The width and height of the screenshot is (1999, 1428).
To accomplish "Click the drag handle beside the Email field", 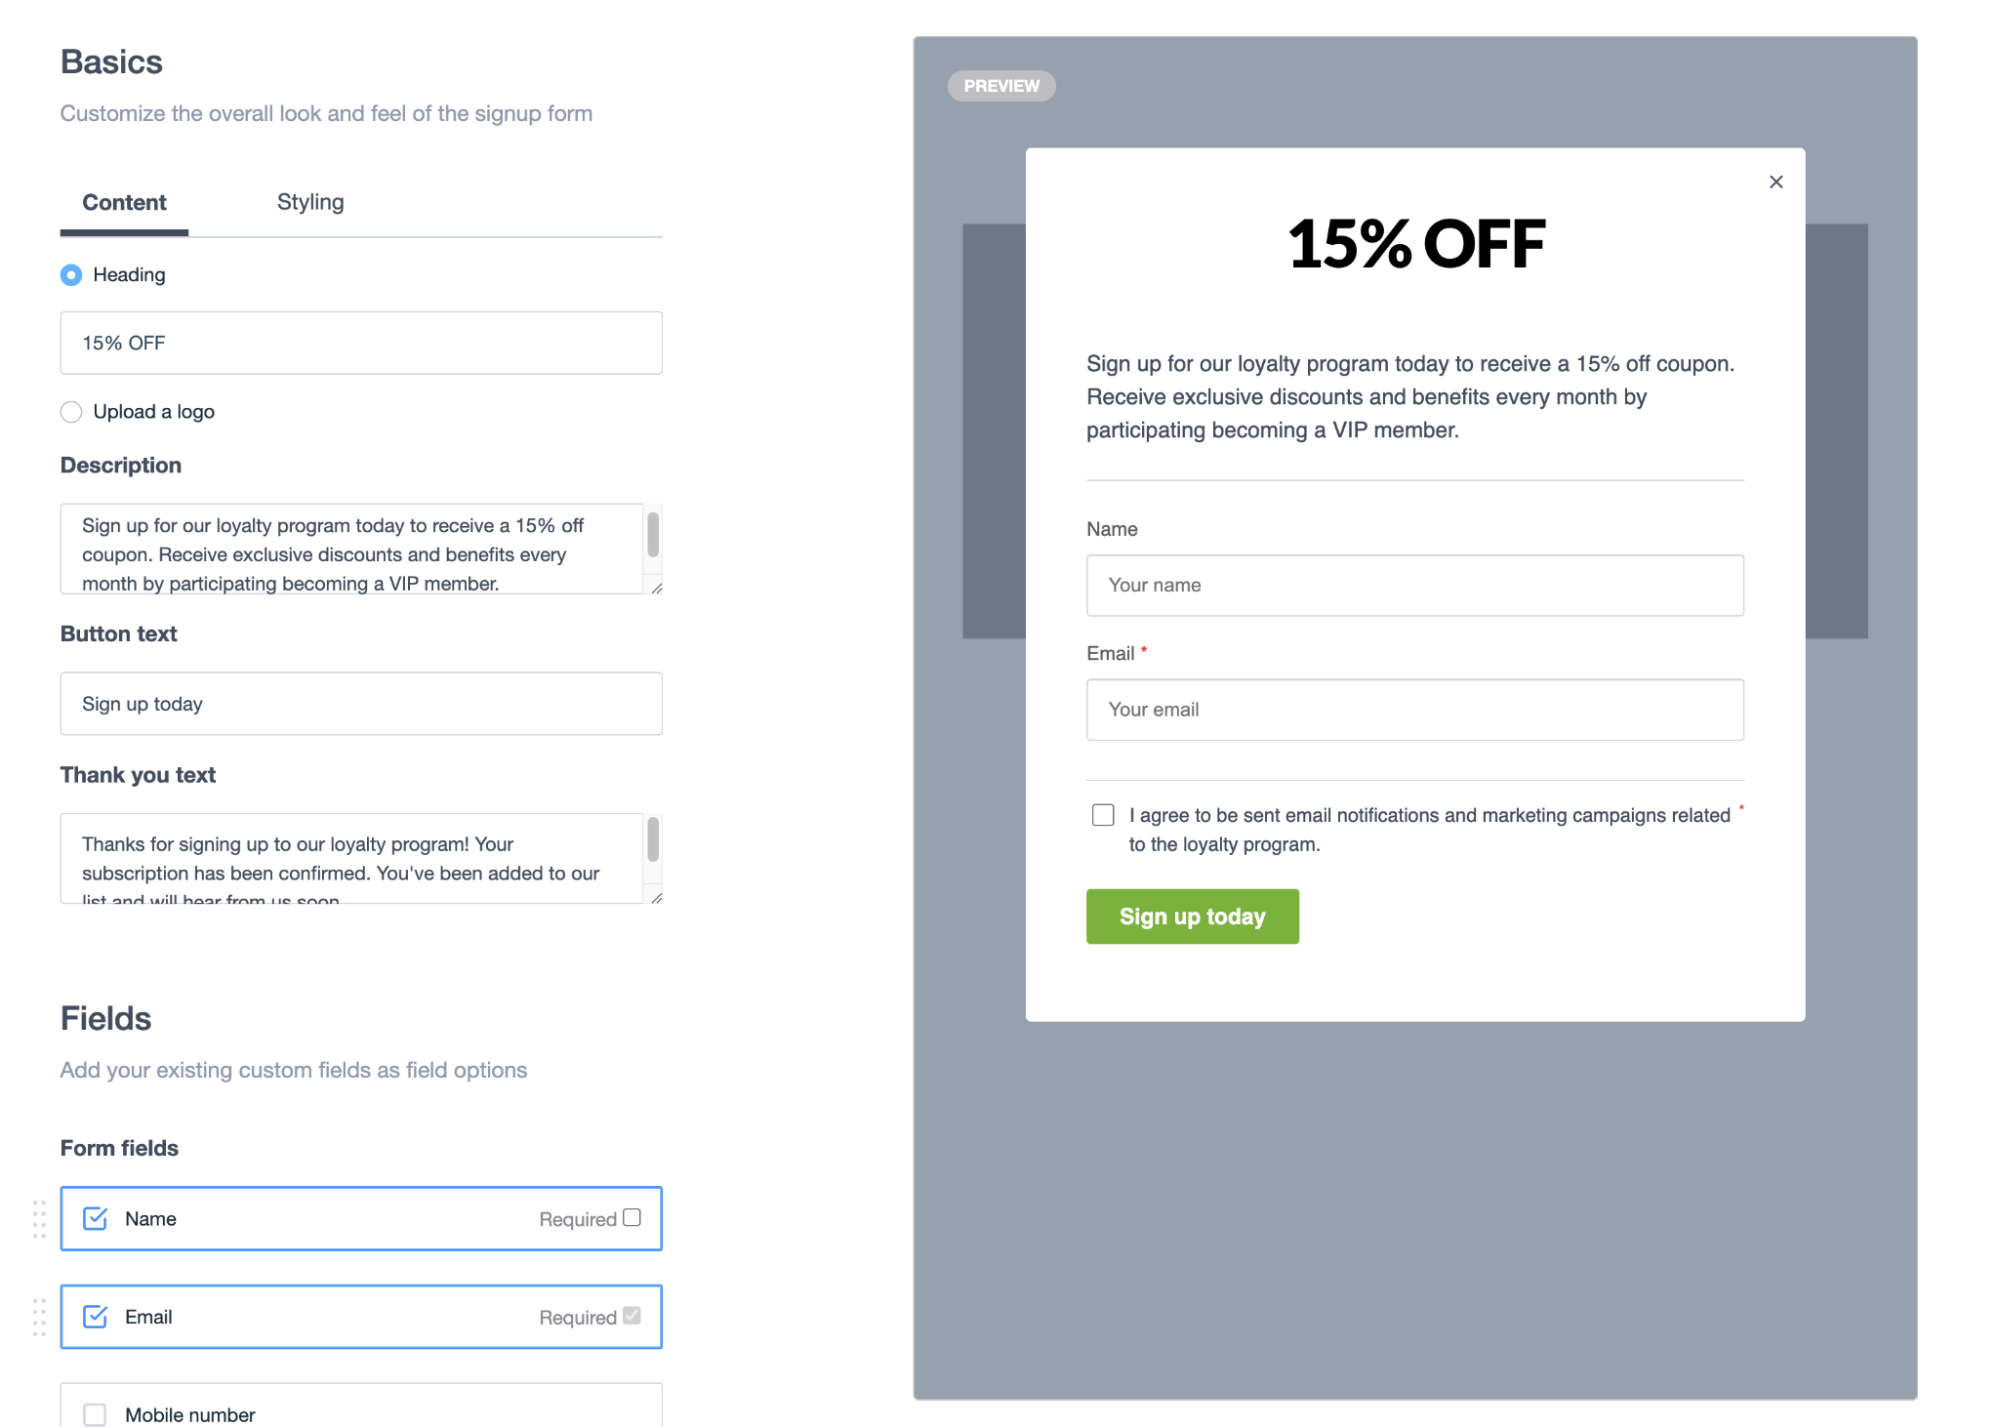I will [x=39, y=1316].
